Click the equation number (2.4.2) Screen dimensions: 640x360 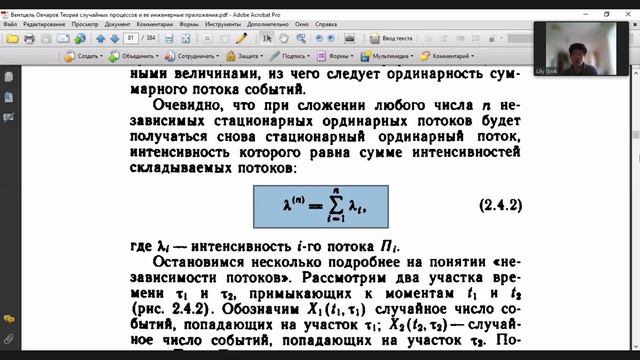point(500,205)
